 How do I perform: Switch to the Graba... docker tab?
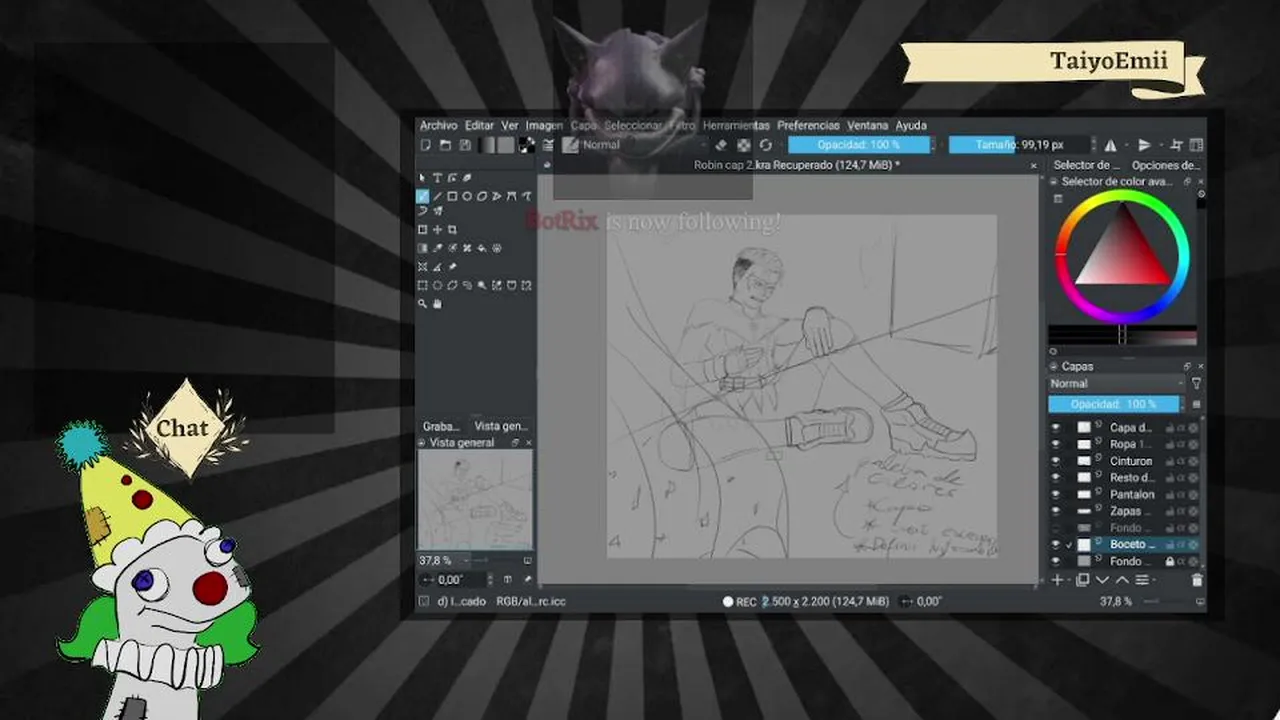(441, 426)
